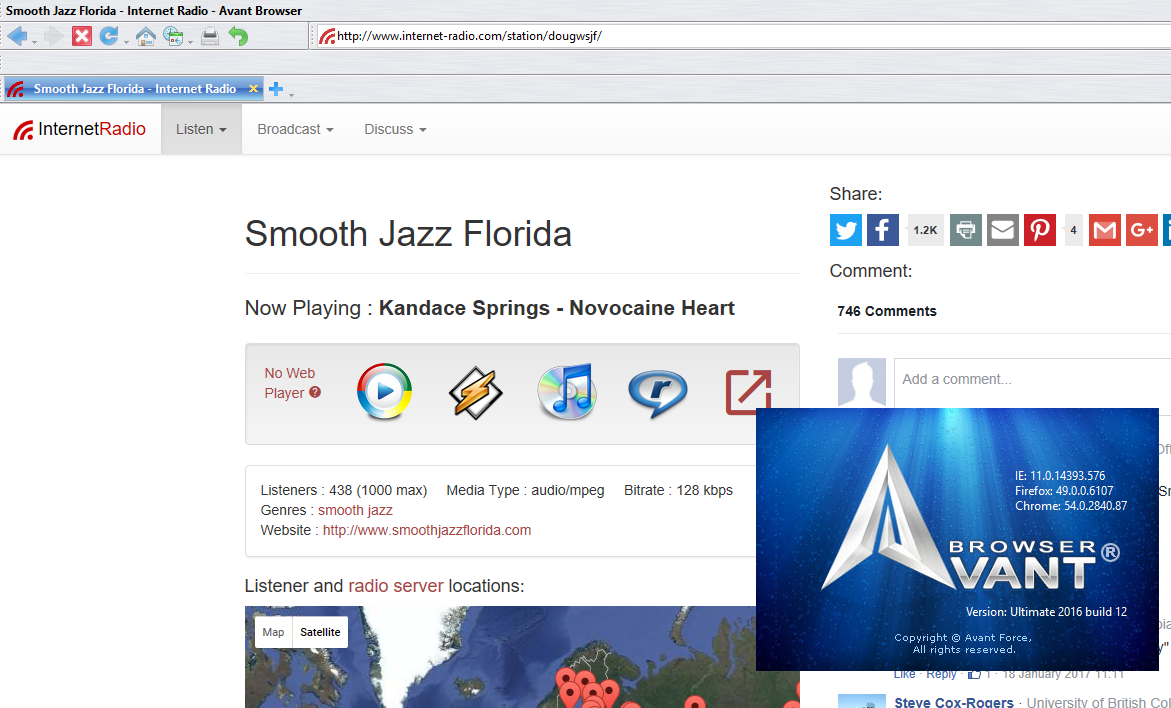
Task: Share the page on Pinterest
Action: point(1040,230)
